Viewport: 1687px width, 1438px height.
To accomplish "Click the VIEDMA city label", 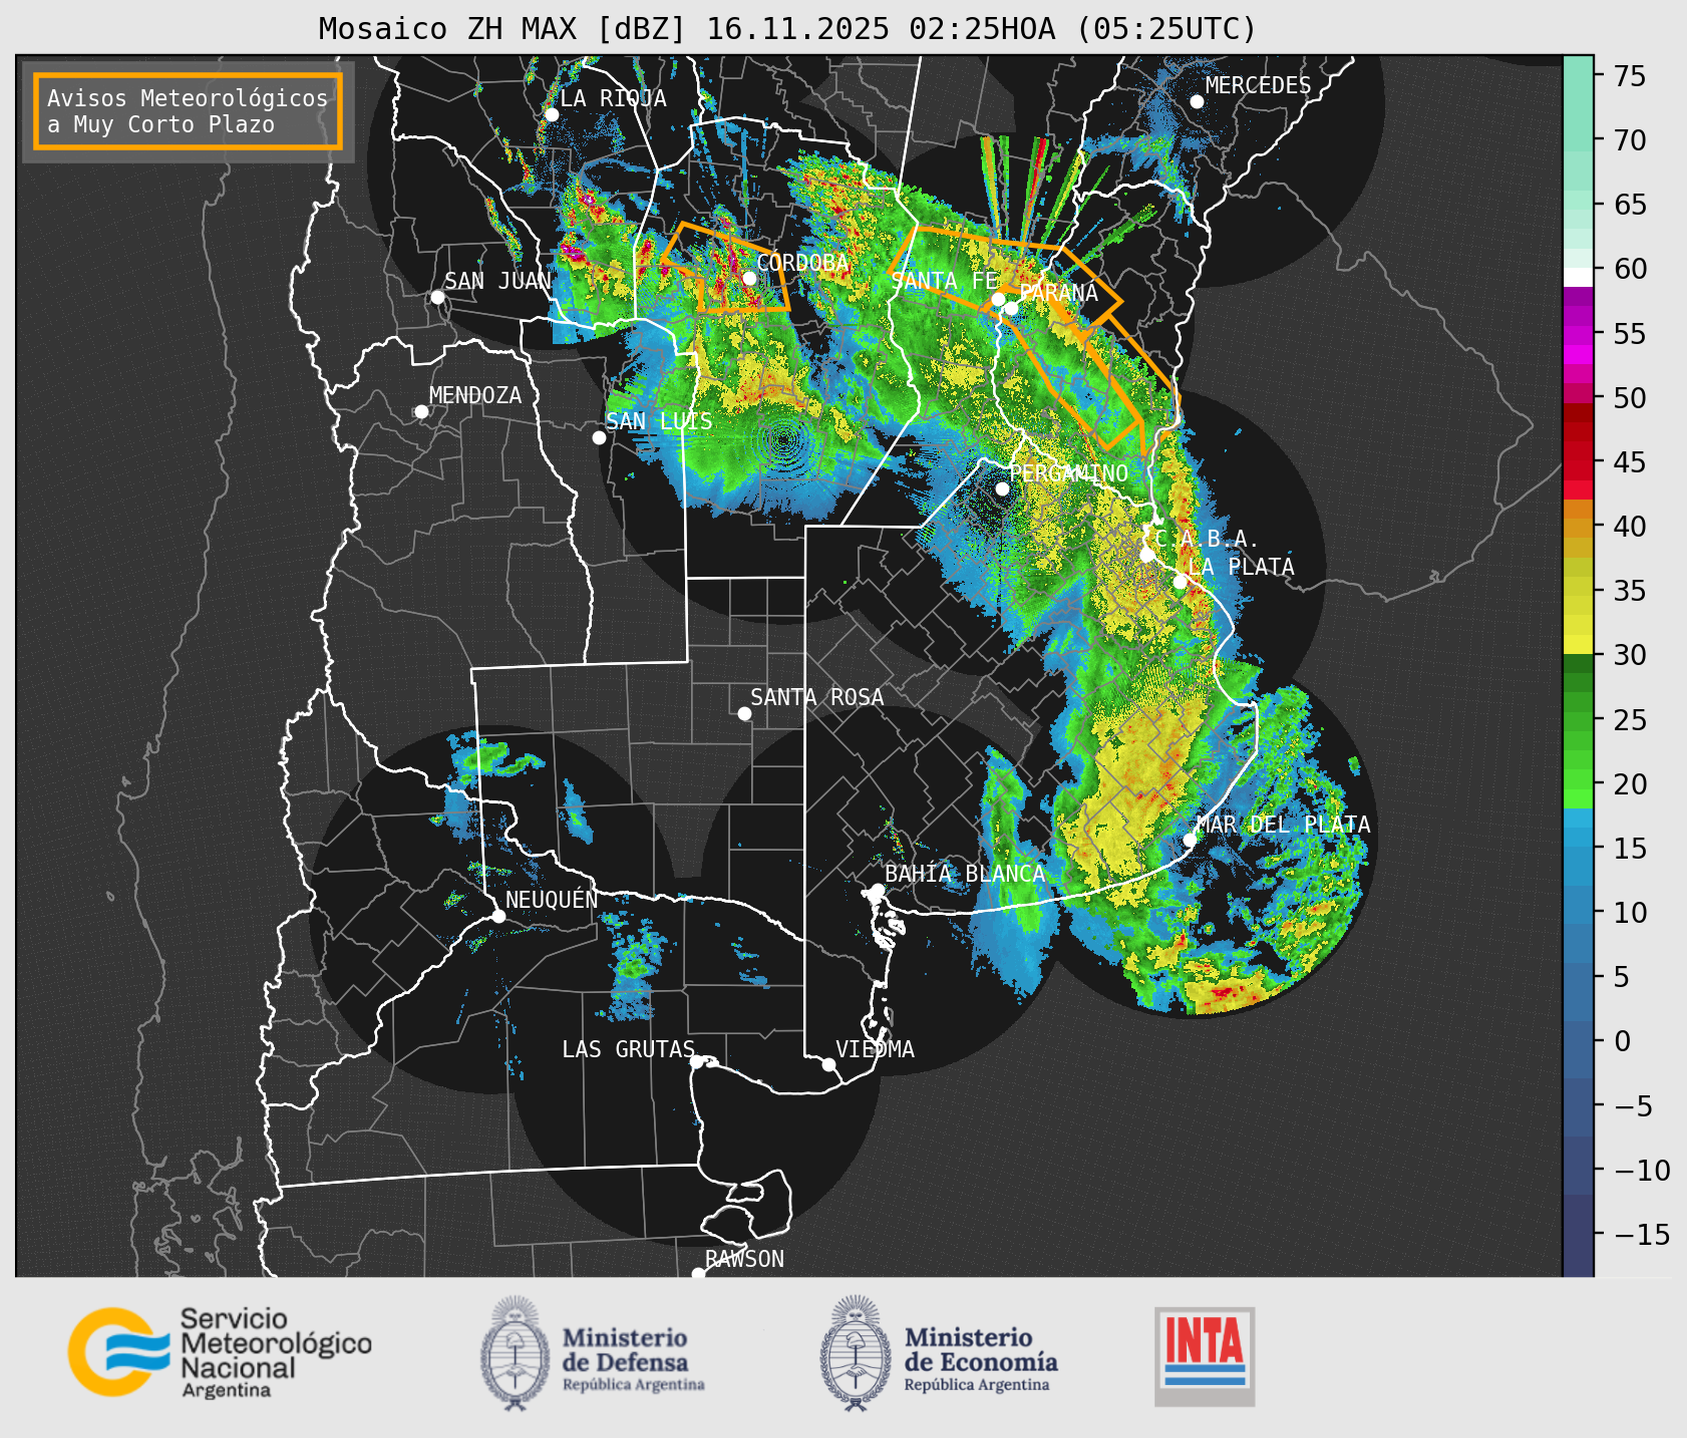I will (875, 1049).
